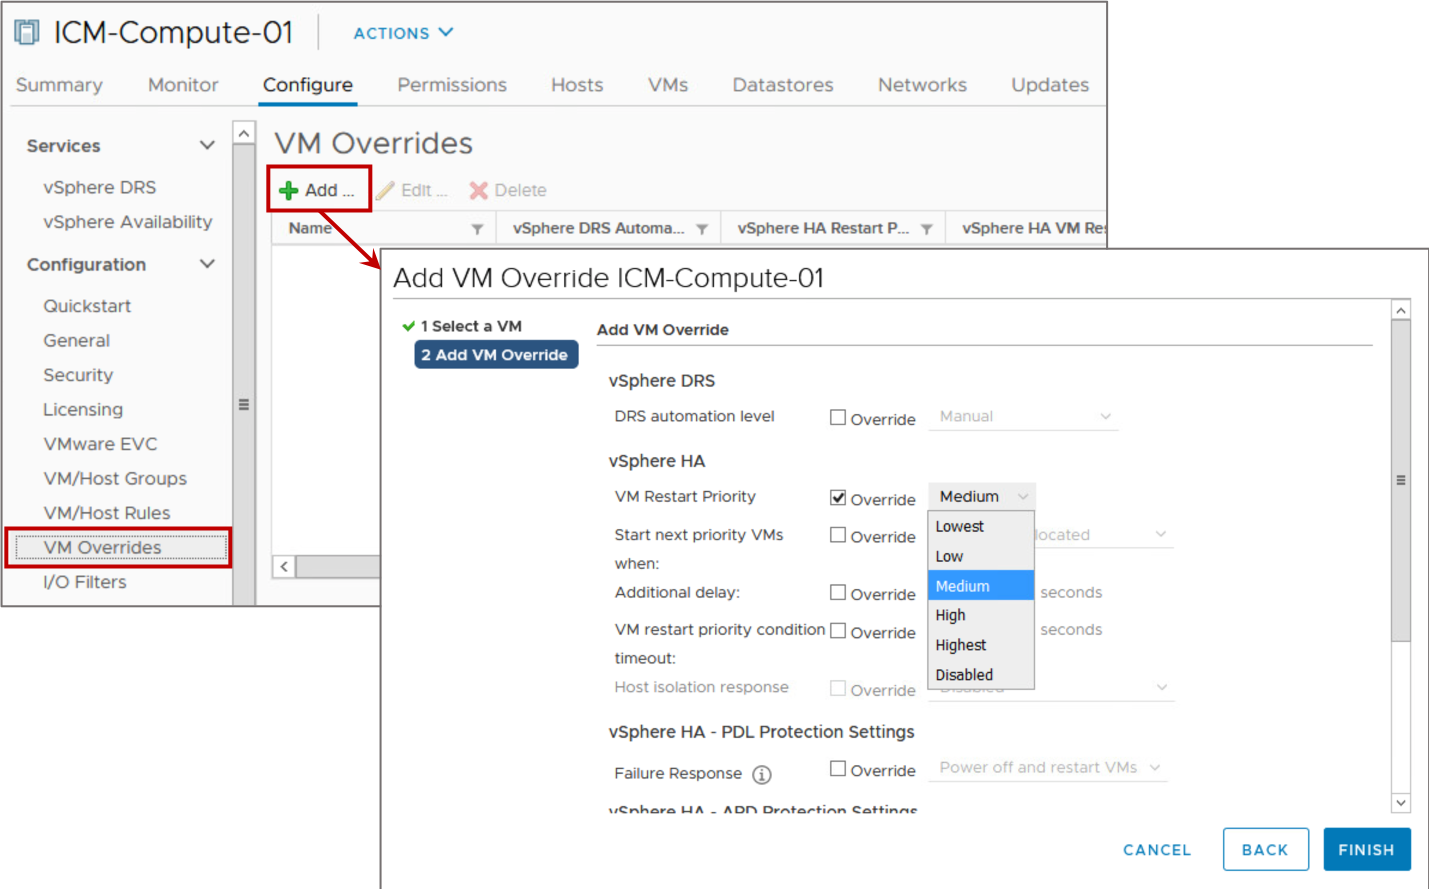Select Disabled from restart priority list
The width and height of the screenshot is (1429, 889).
[981, 675]
